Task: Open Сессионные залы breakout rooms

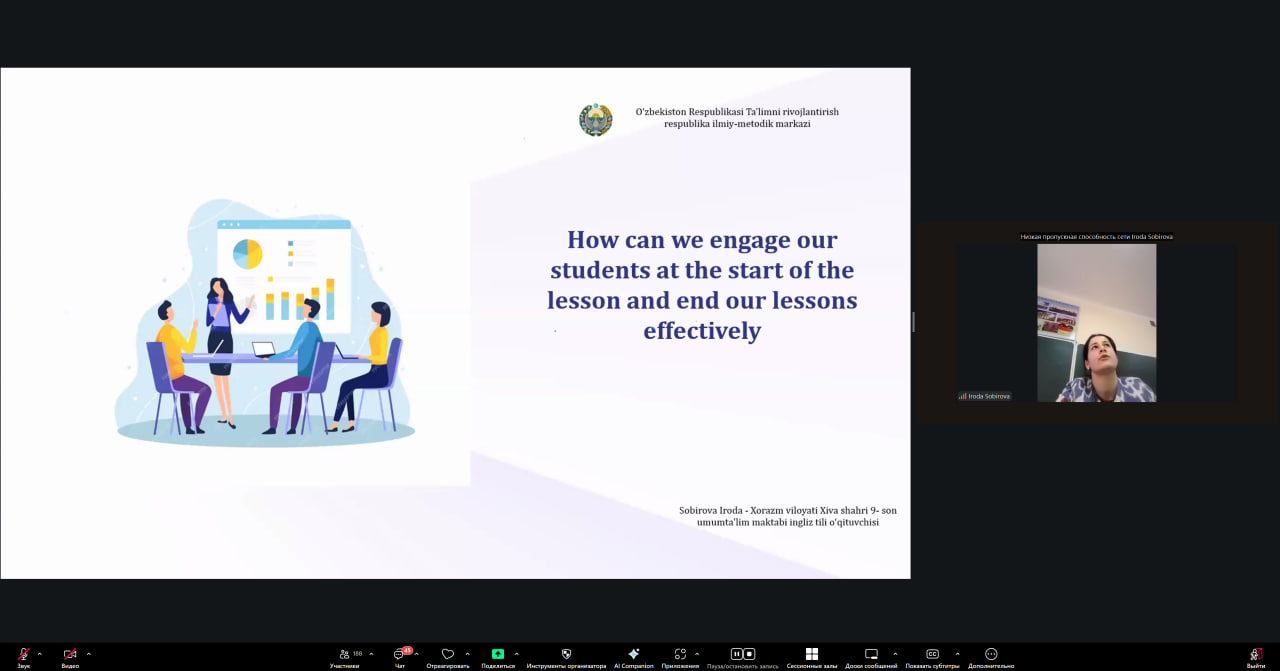Action: (x=812, y=654)
